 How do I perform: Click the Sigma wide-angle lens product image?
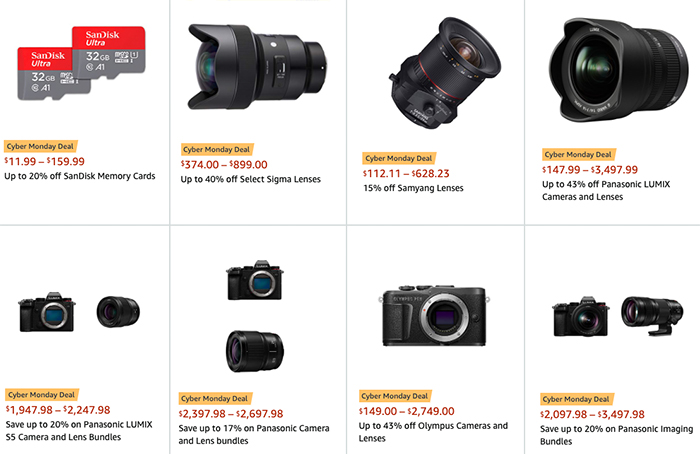[258, 66]
